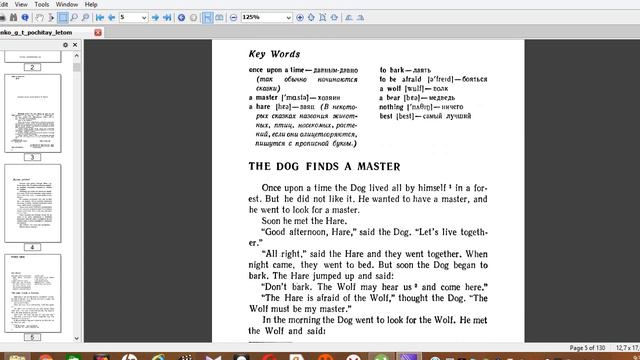The image size is (640, 360).
Task: Open the Window menu
Action: (67, 4)
